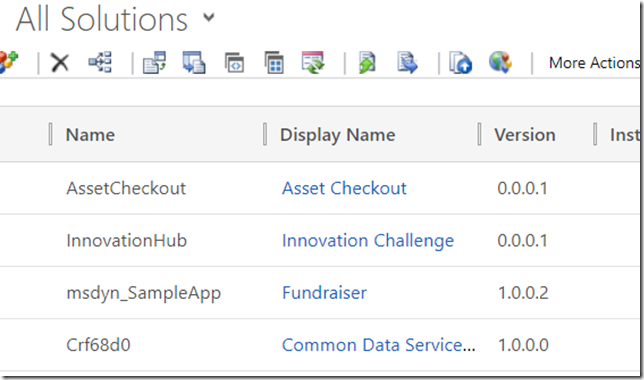Sort by the Name column header
This screenshot has width=644, height=380.
point(90,135)
